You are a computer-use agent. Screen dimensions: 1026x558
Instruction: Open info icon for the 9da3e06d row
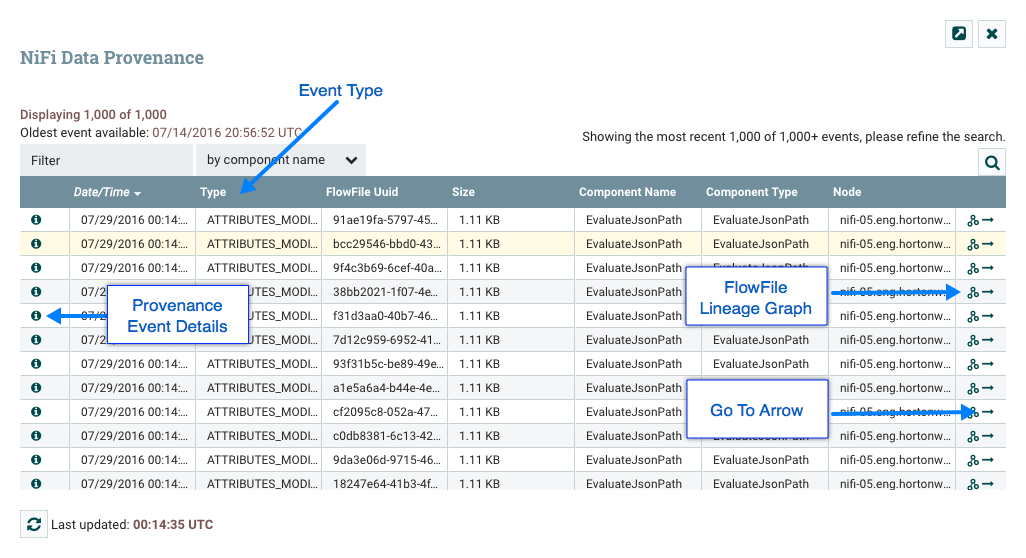(36, 460)
